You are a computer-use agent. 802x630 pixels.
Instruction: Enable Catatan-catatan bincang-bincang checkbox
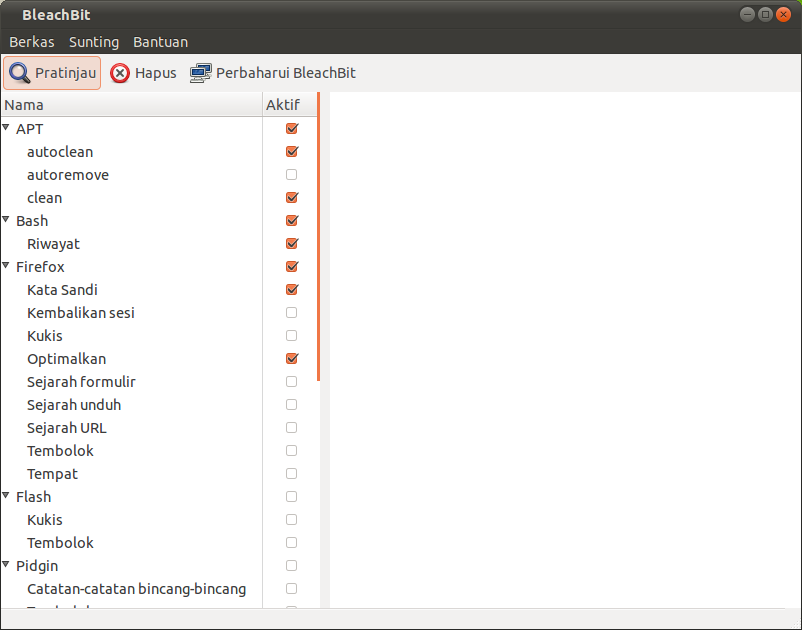click(x=292, y=589)
